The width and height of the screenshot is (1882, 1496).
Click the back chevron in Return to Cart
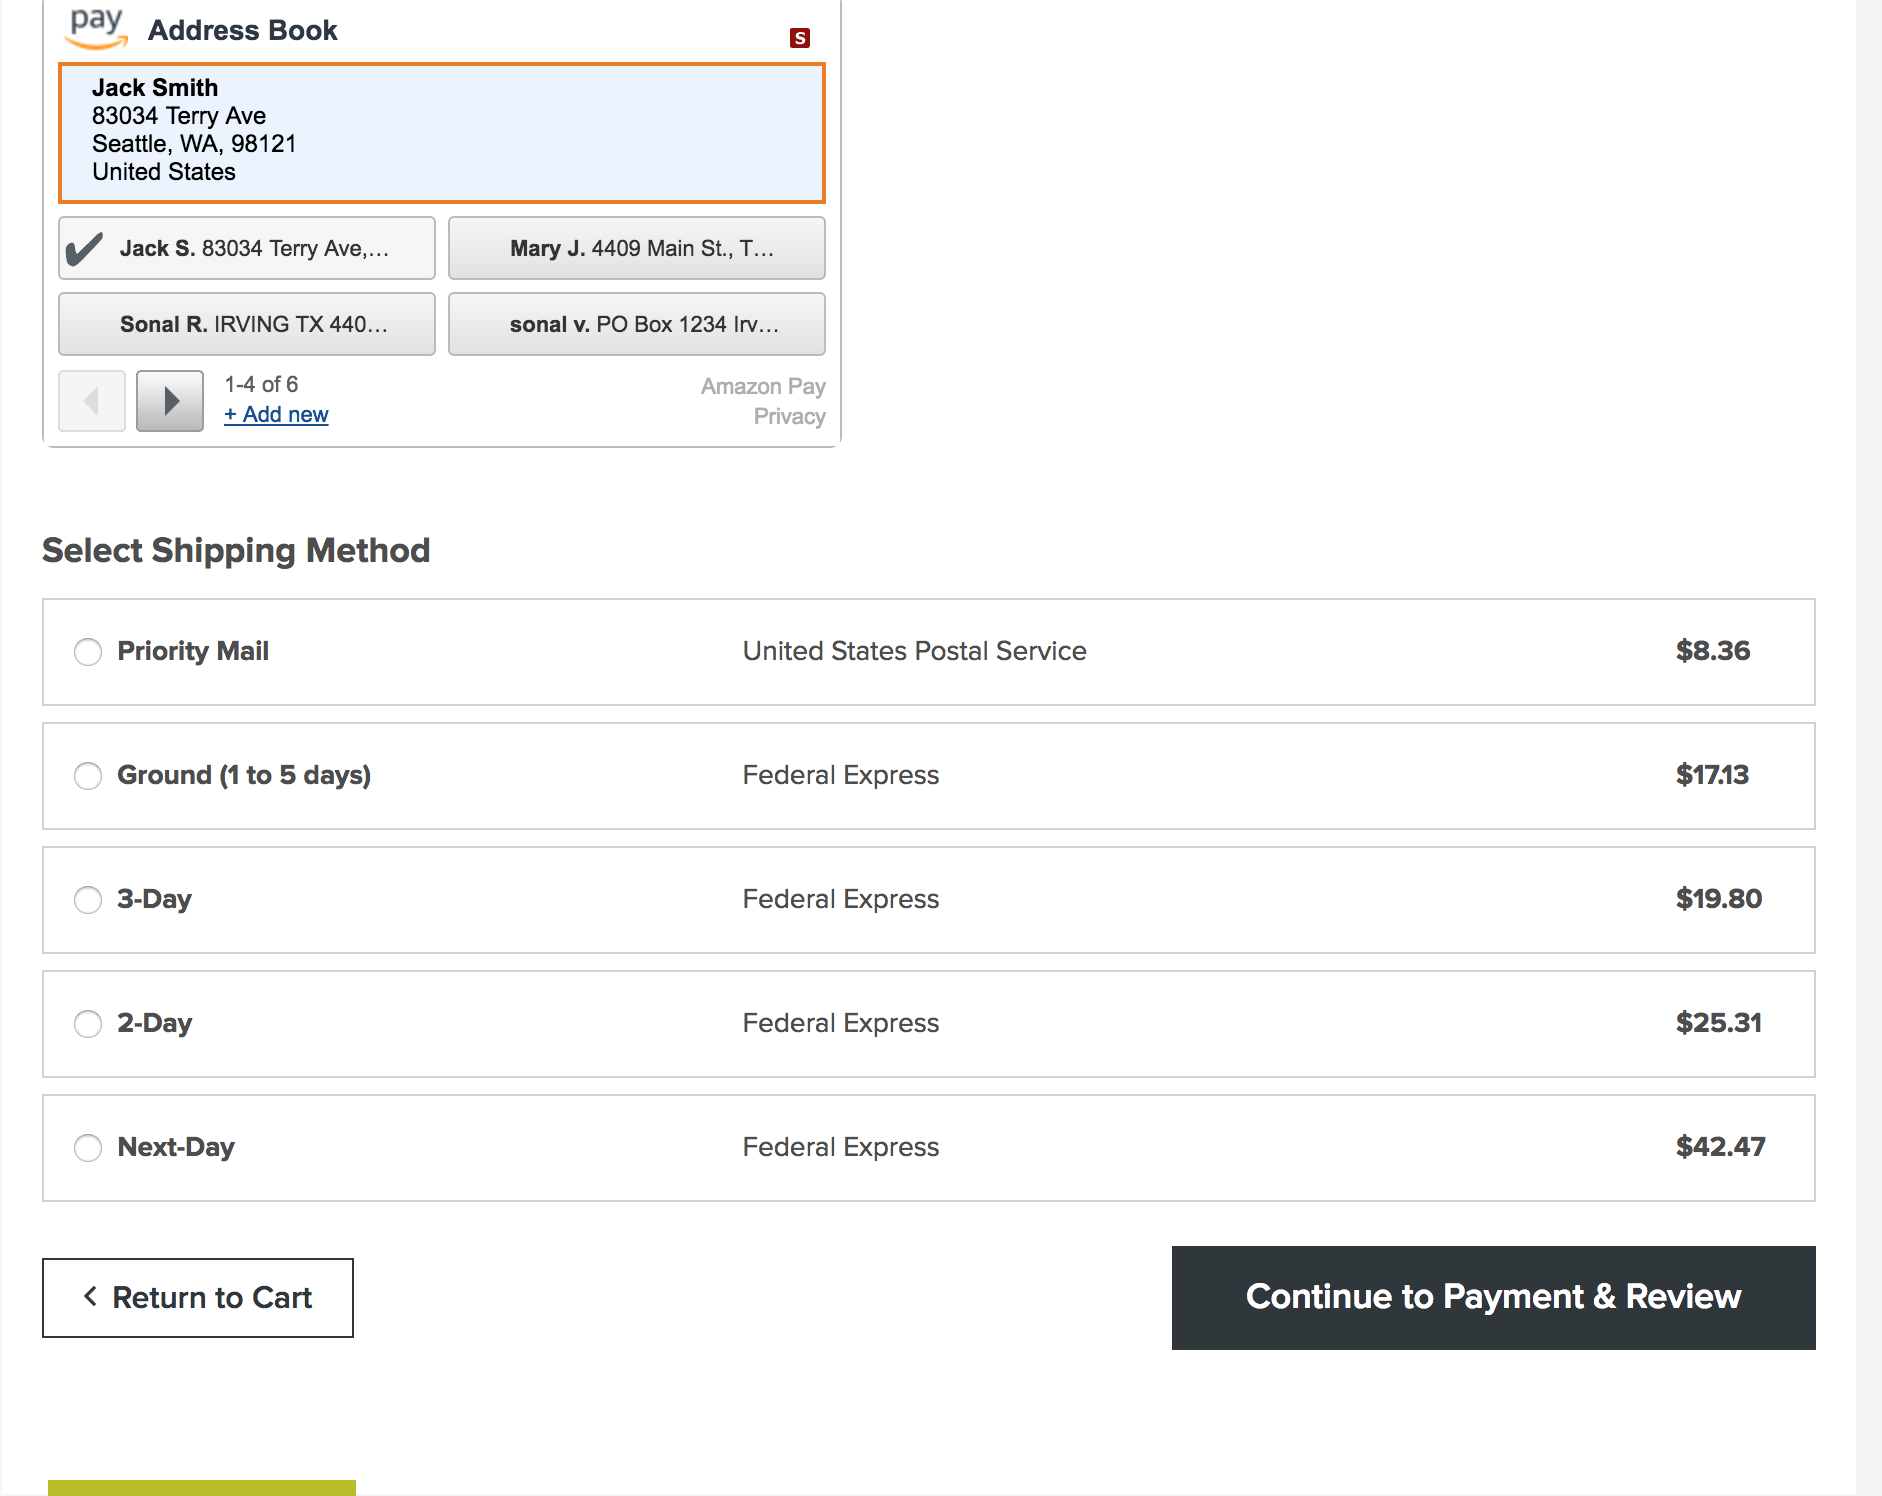click(x=91, y=1297)
